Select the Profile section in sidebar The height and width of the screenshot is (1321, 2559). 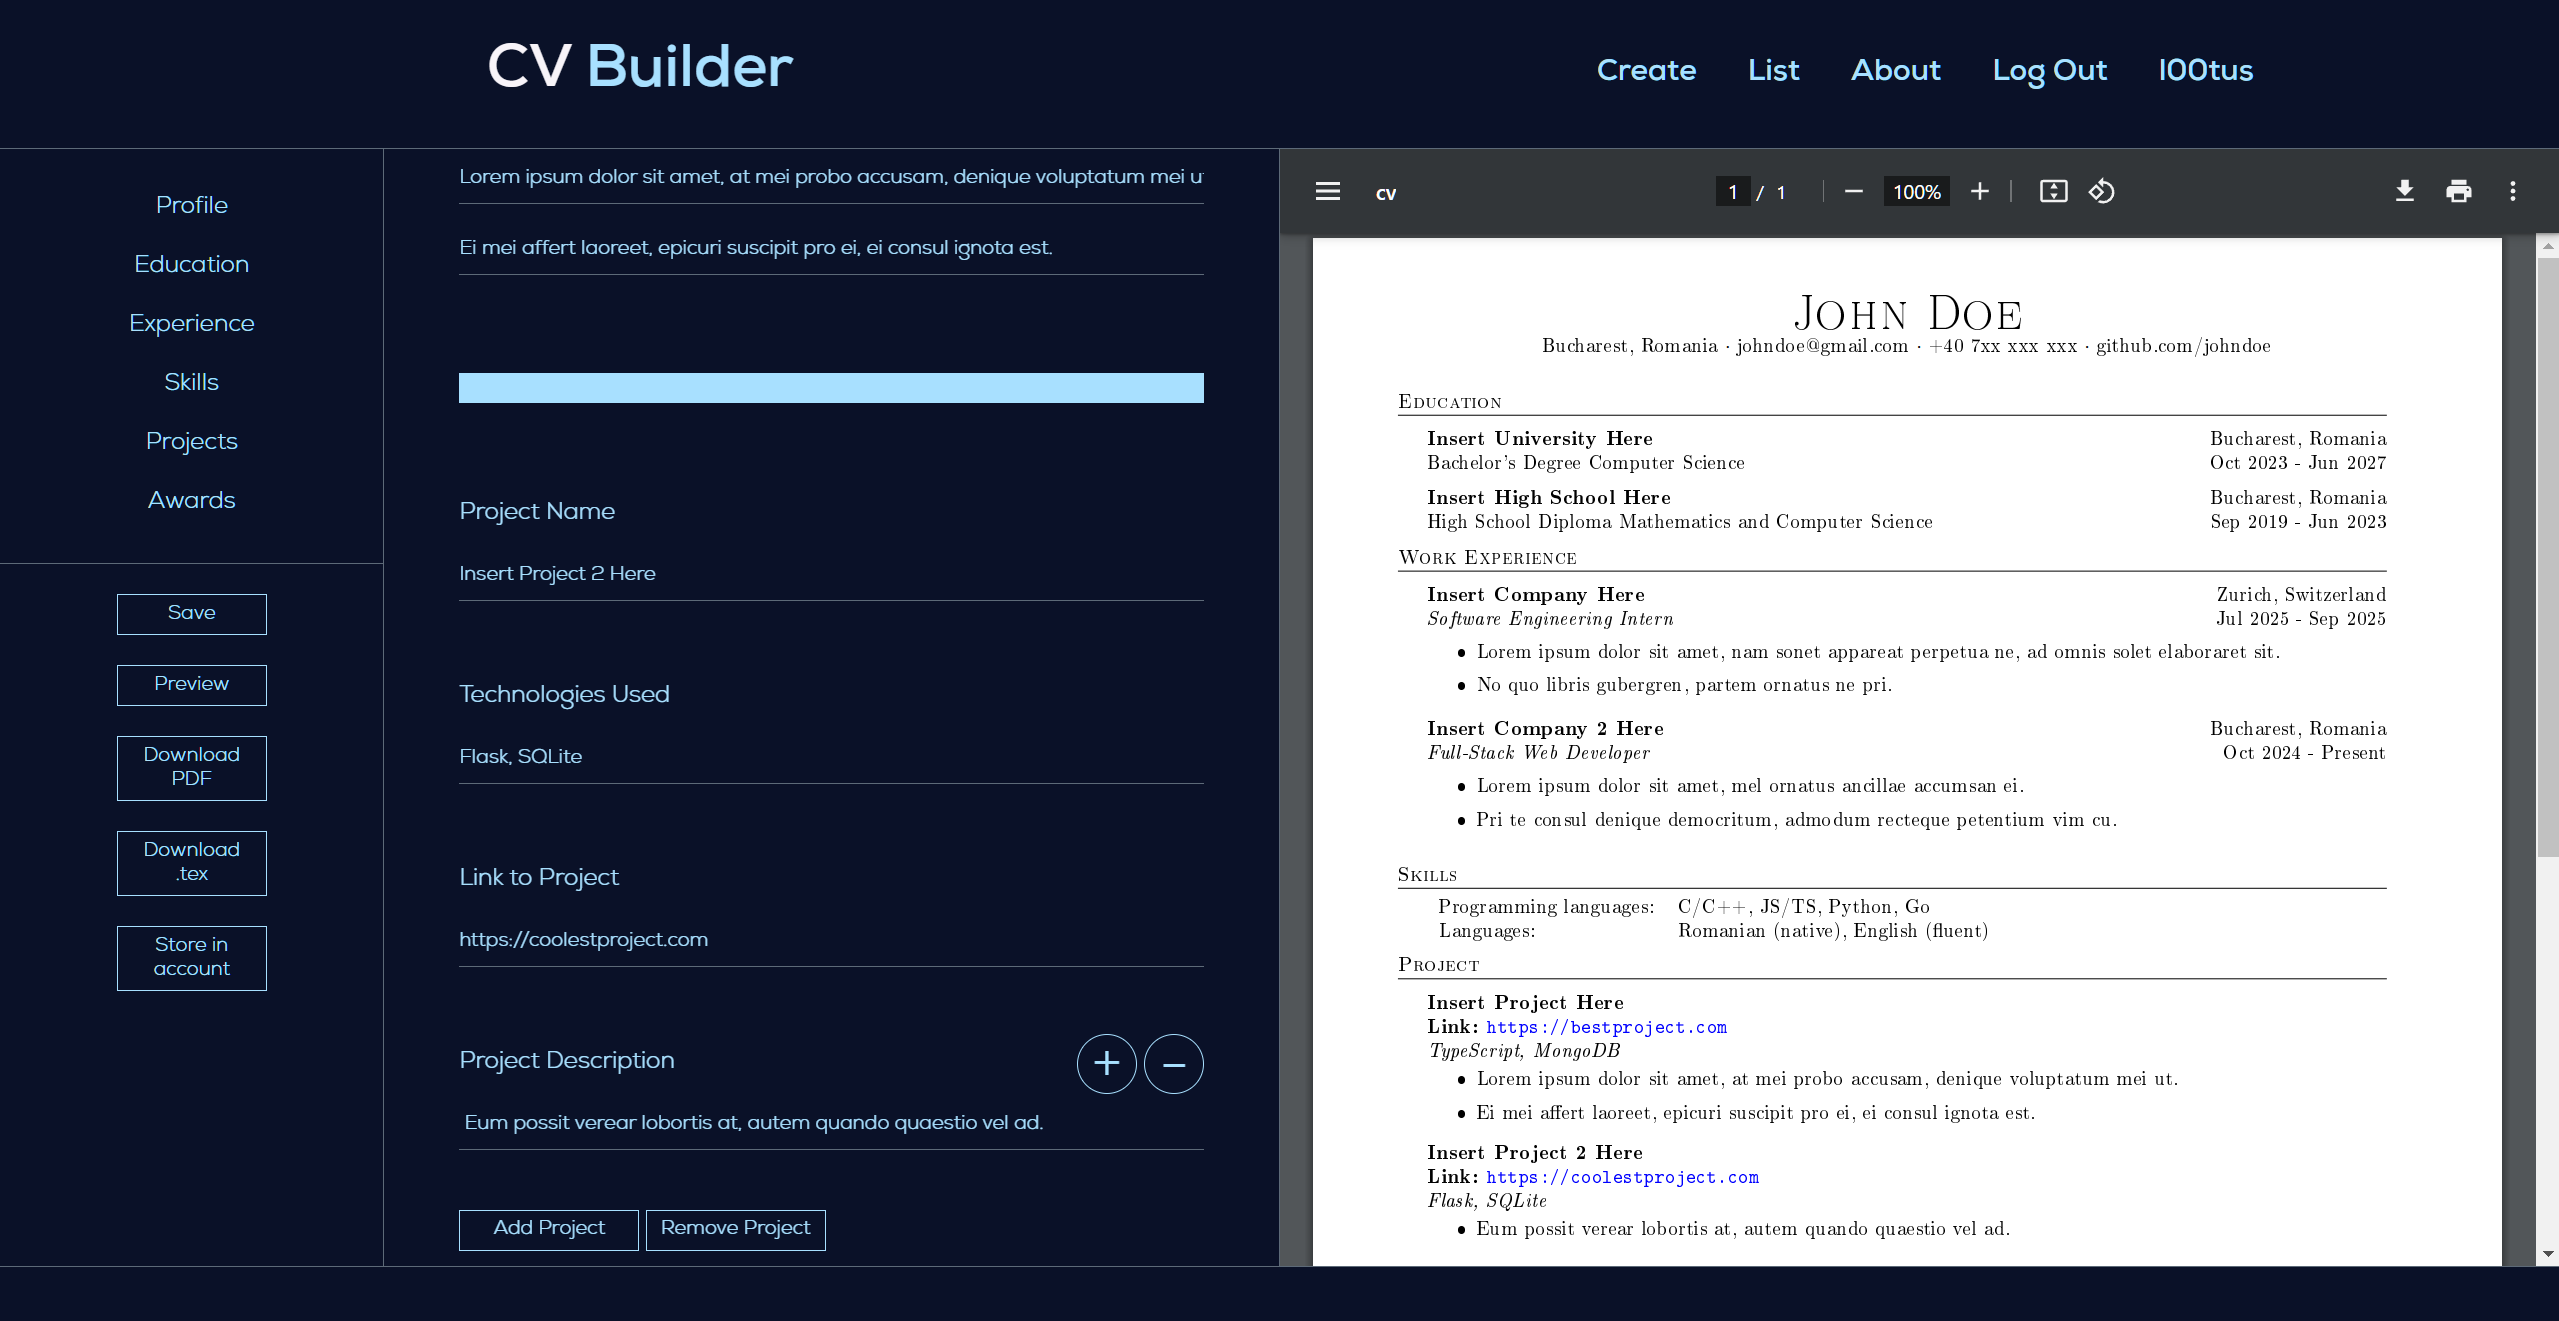point(190,206)
